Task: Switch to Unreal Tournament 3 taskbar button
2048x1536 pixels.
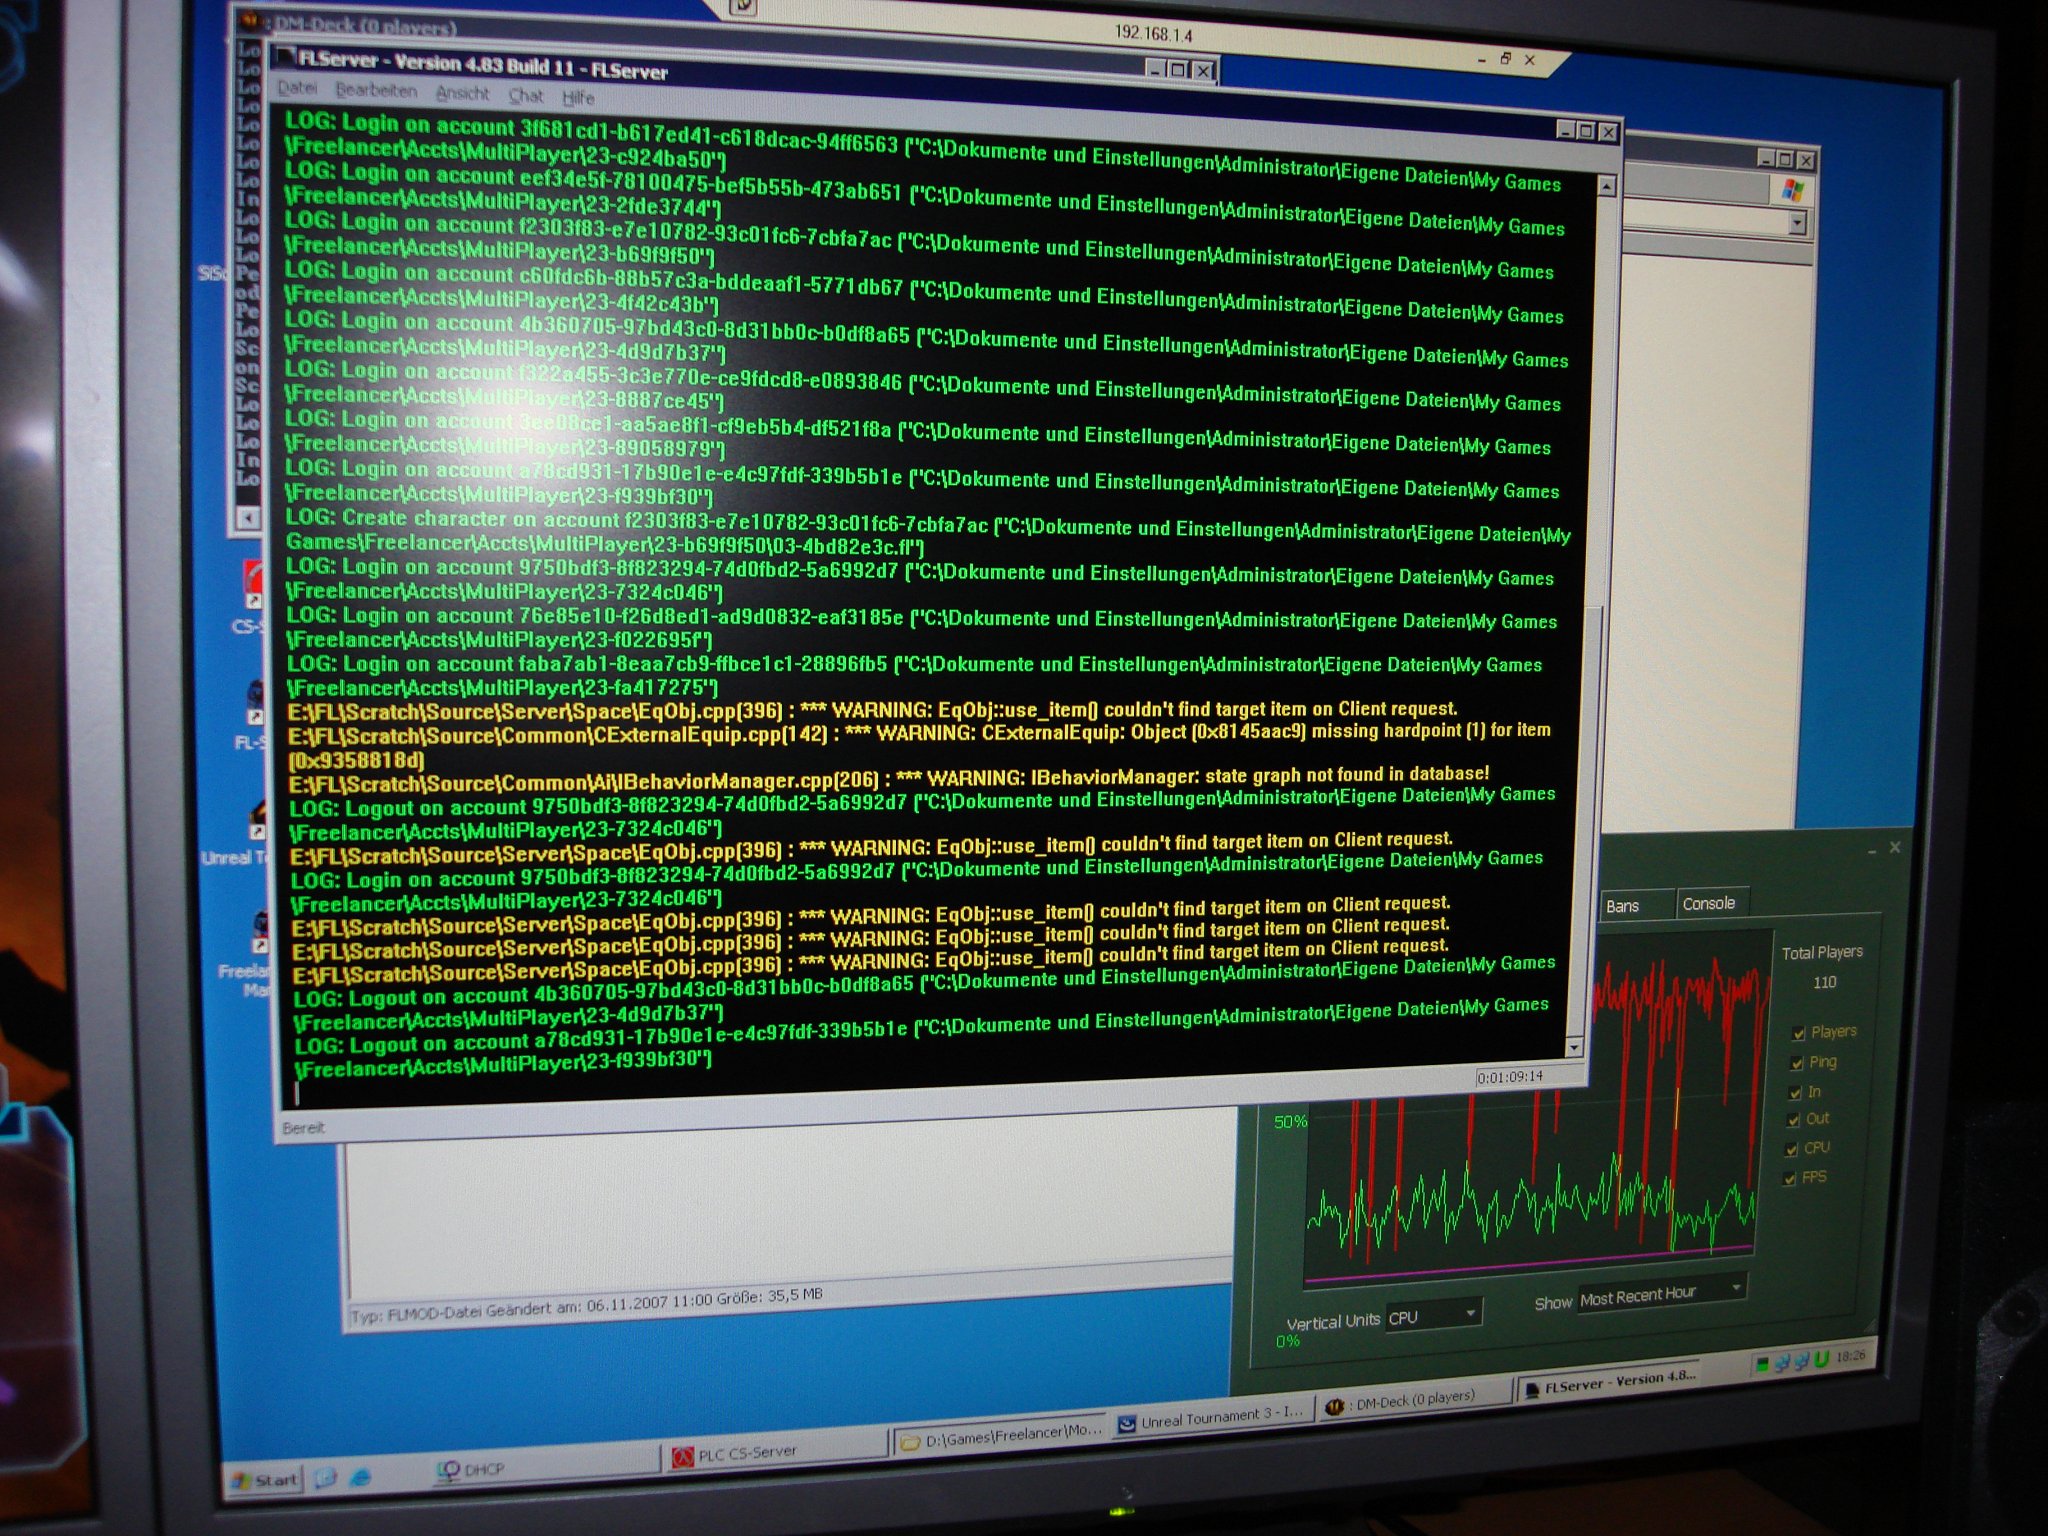Action: (1211, 1416)
